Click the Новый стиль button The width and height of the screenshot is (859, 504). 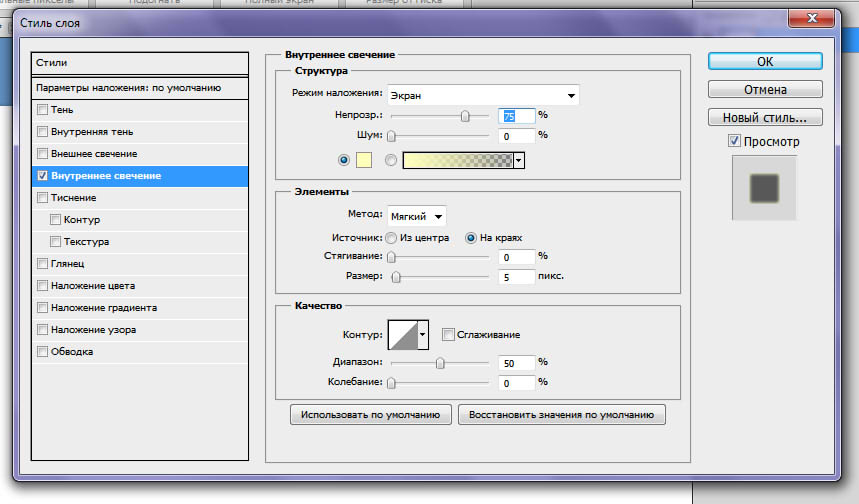765,117
